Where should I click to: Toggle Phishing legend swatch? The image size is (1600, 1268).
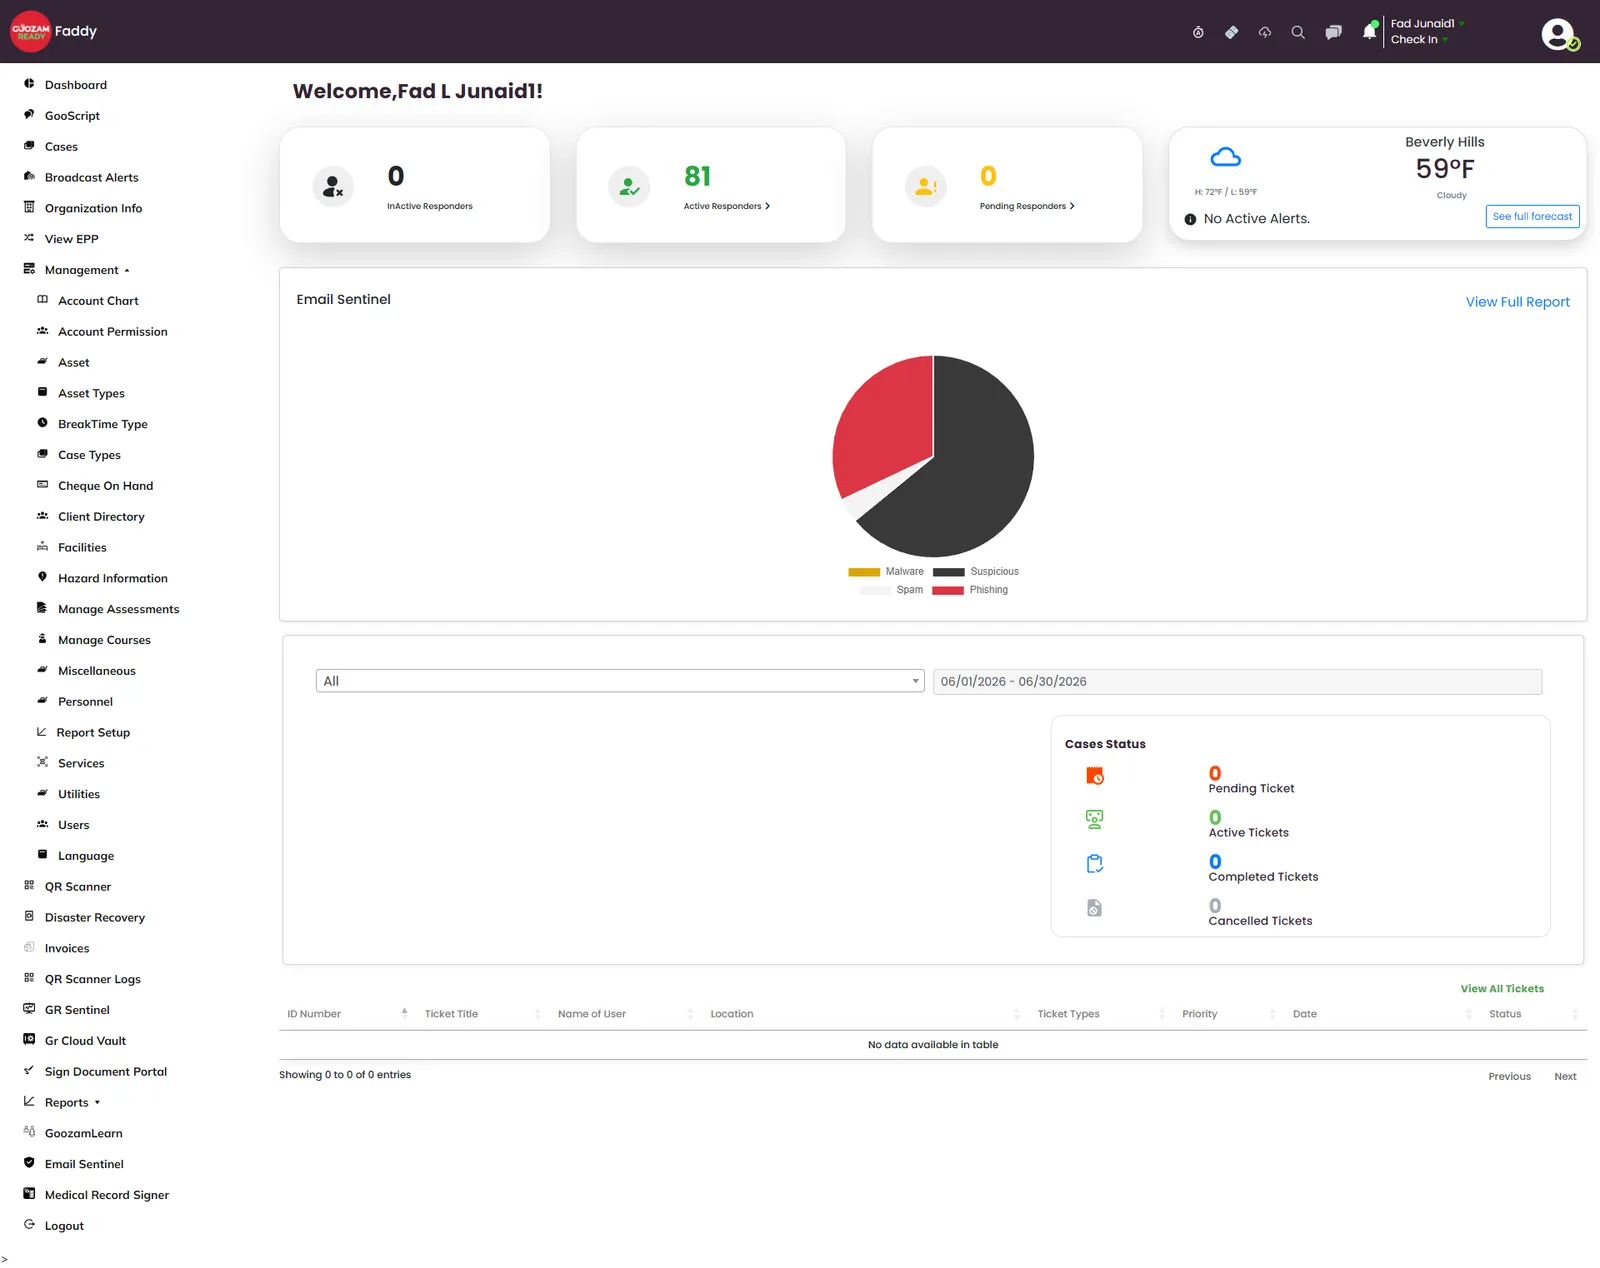point(948,590)
